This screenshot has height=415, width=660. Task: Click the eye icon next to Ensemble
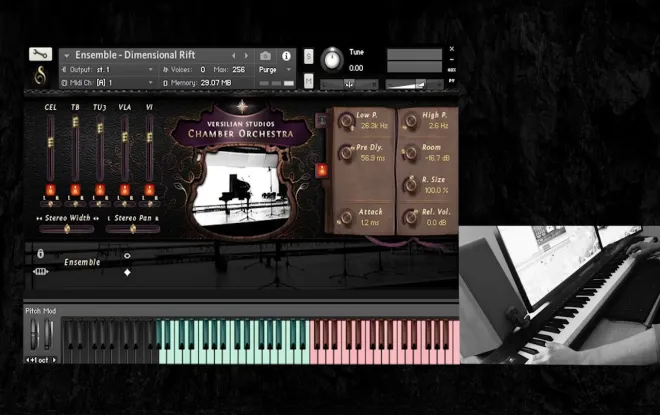(x=127, y=255)
